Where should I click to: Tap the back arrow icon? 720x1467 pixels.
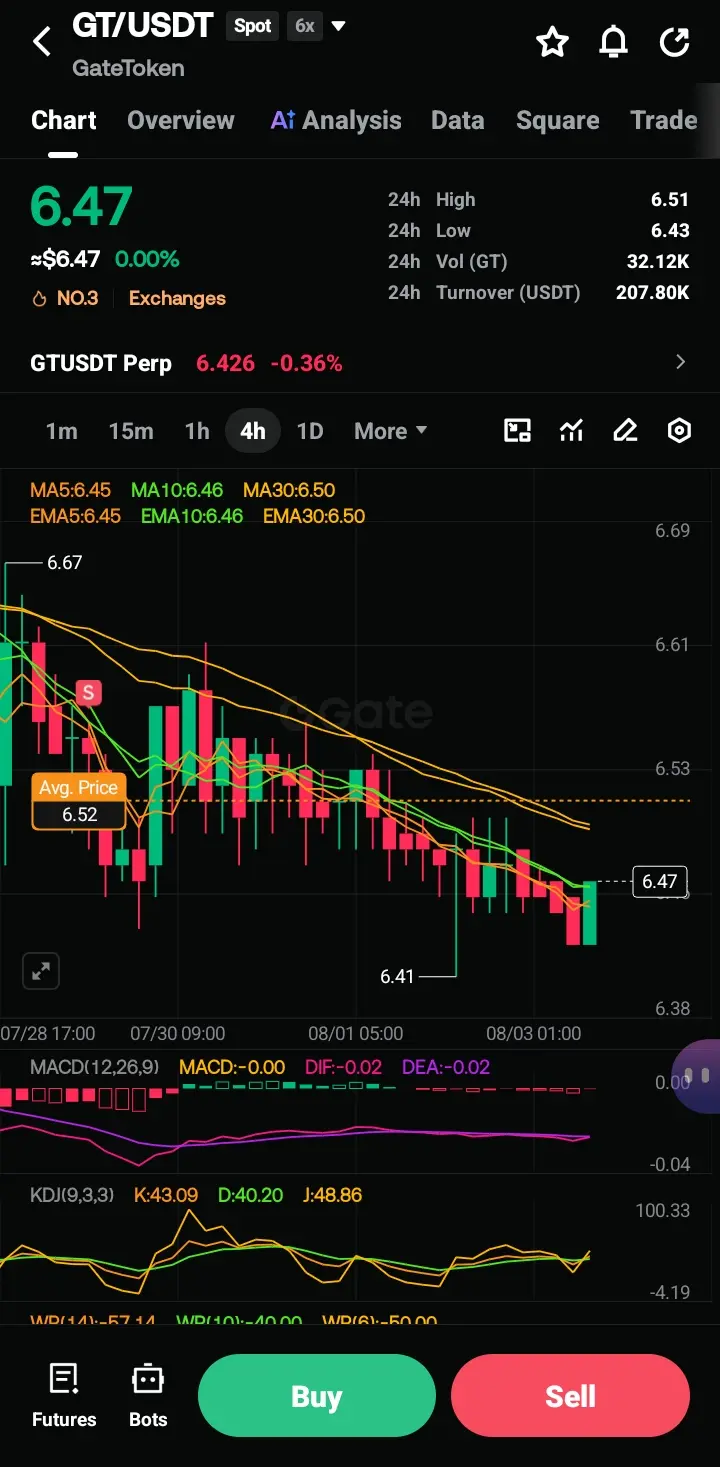click(41, 42)
